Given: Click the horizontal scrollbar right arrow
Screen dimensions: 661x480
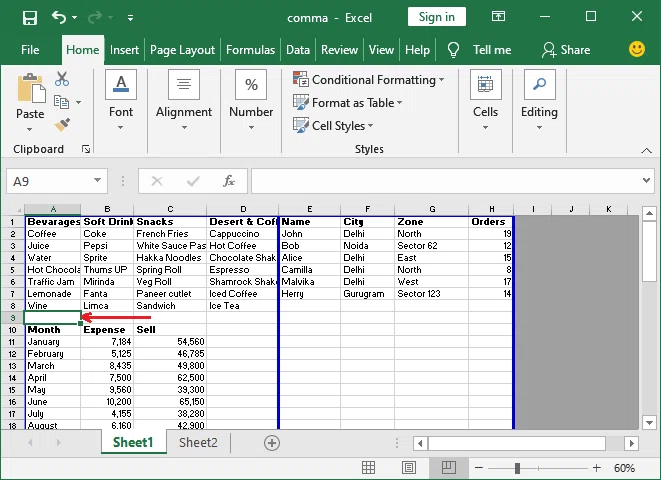Looking at the screenshot, I should click(x=631, y=443).
